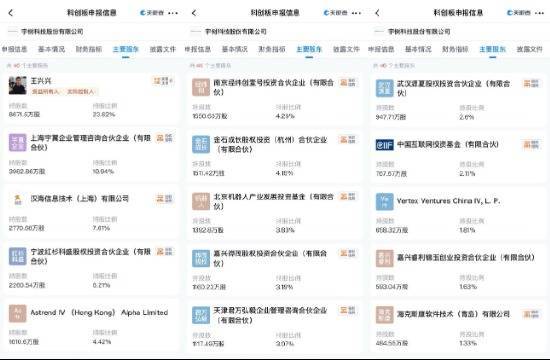This screenshot has width=550, height=360.
Task: Tap the back arrow in the 王兴兴 shareholder screen
Action: pos(11,13)
